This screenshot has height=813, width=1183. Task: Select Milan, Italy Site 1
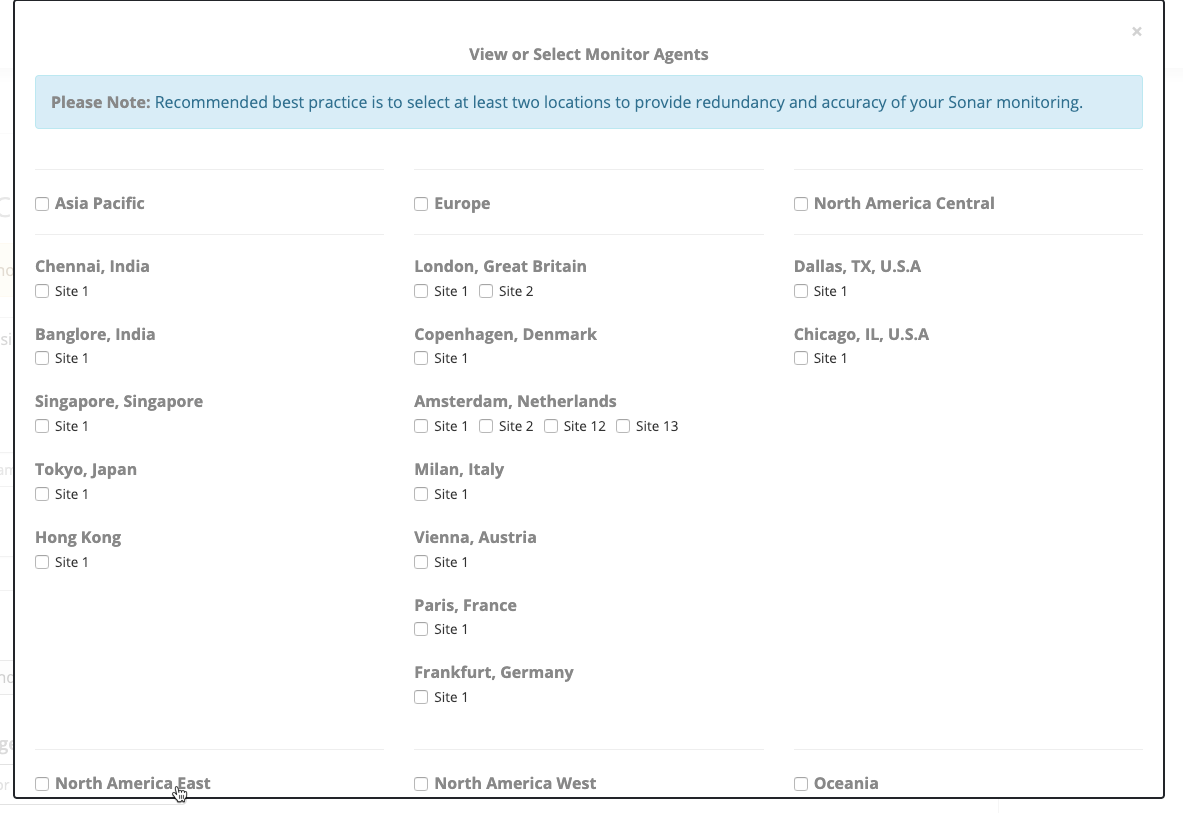421,494
